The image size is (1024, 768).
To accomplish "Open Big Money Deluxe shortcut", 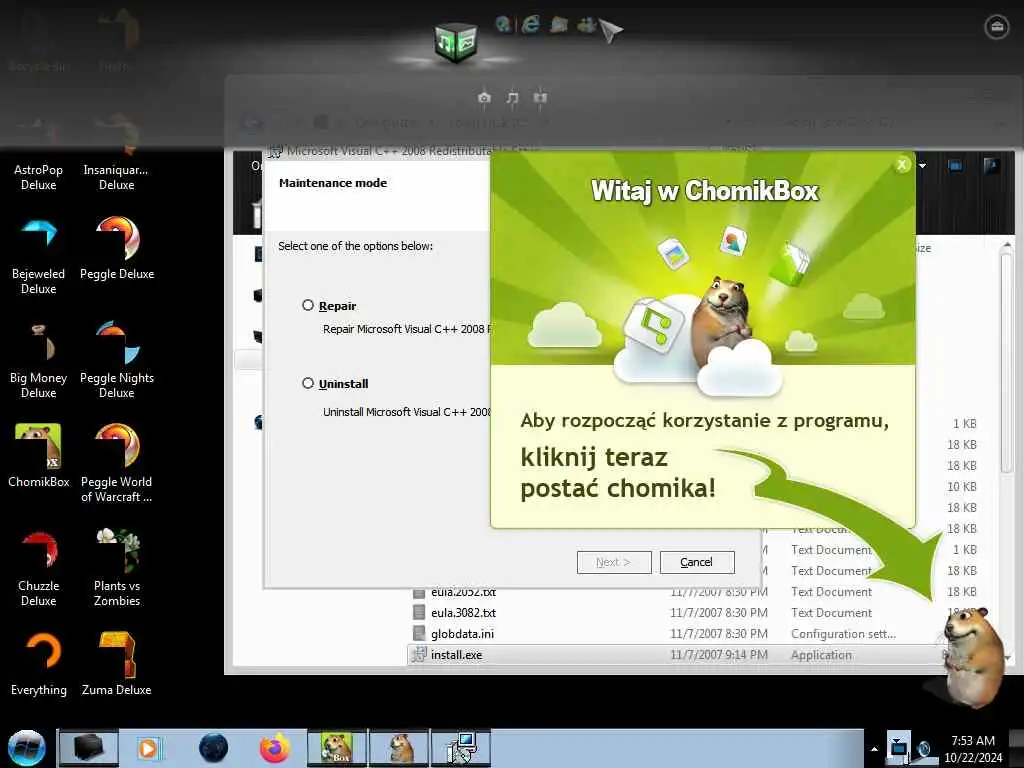I will coord(39,361).
